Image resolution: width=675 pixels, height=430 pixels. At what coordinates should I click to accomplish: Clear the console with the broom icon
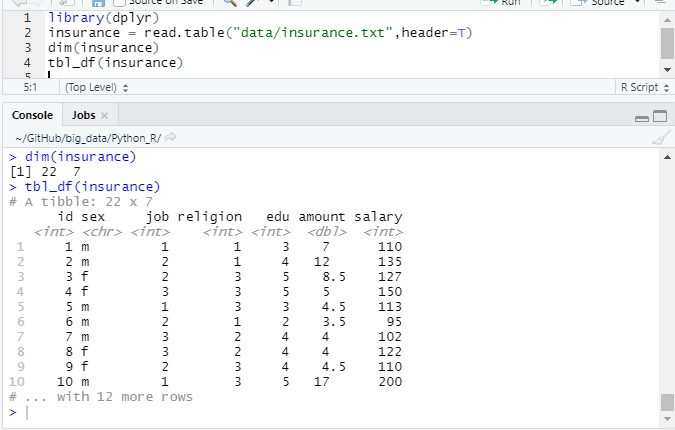click(661, 138)
